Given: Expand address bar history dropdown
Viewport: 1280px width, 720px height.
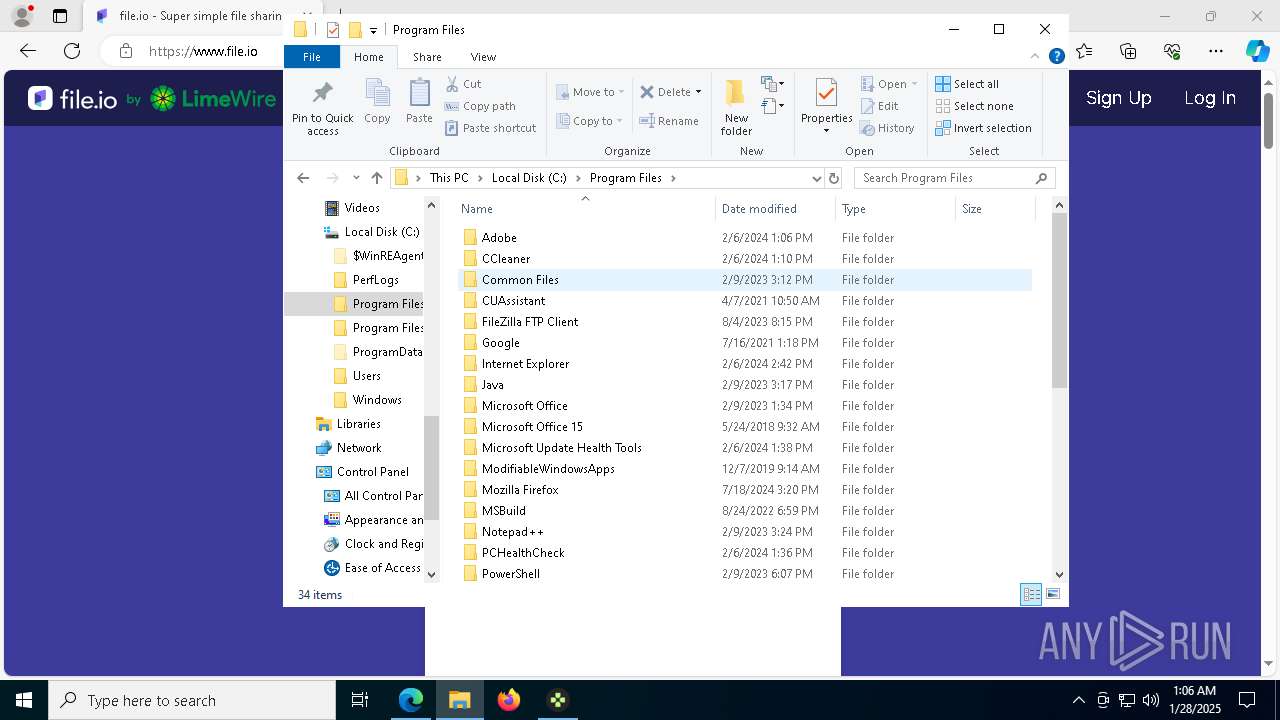Looking at the screenshot, I should pos(817,178).
